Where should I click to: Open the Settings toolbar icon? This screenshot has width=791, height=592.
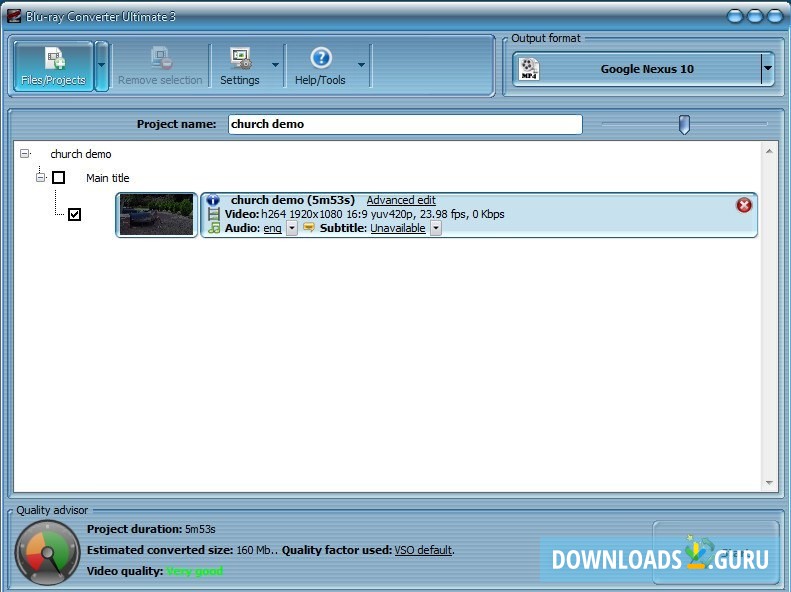tap(240, 58)
